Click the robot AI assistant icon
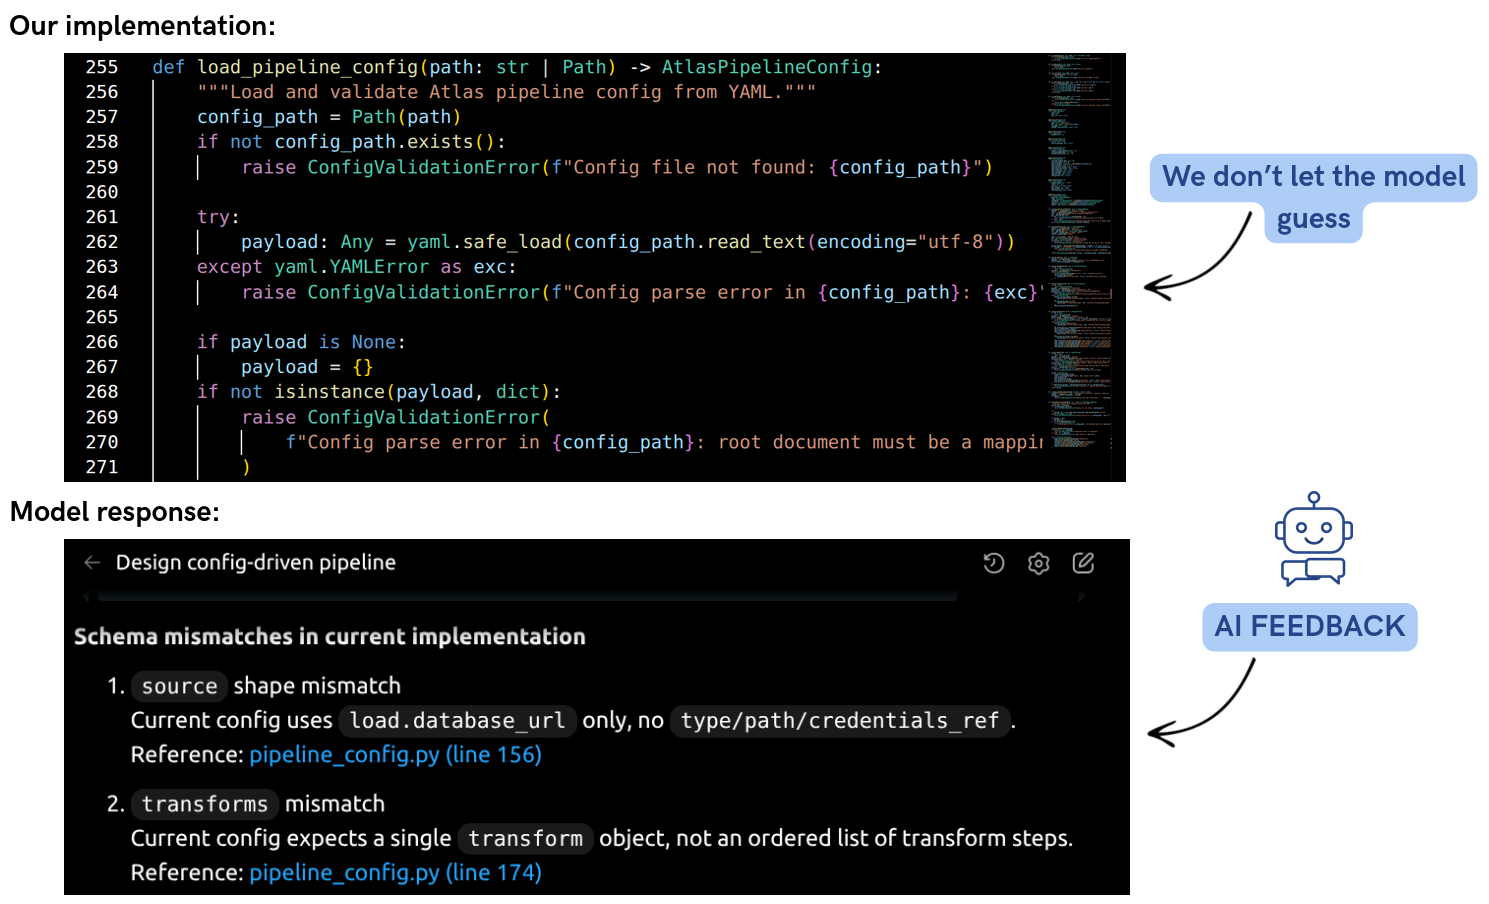Screen dimensions: 1489x904 [1311, 540]
